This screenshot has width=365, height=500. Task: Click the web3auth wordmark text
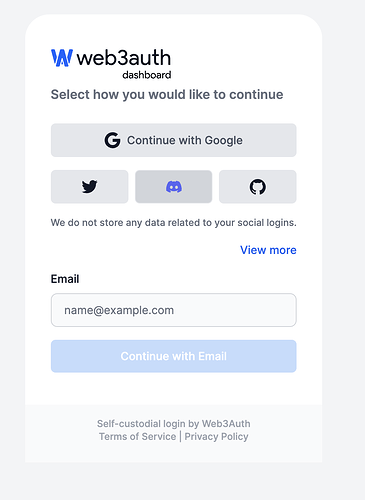click(124, 58)
